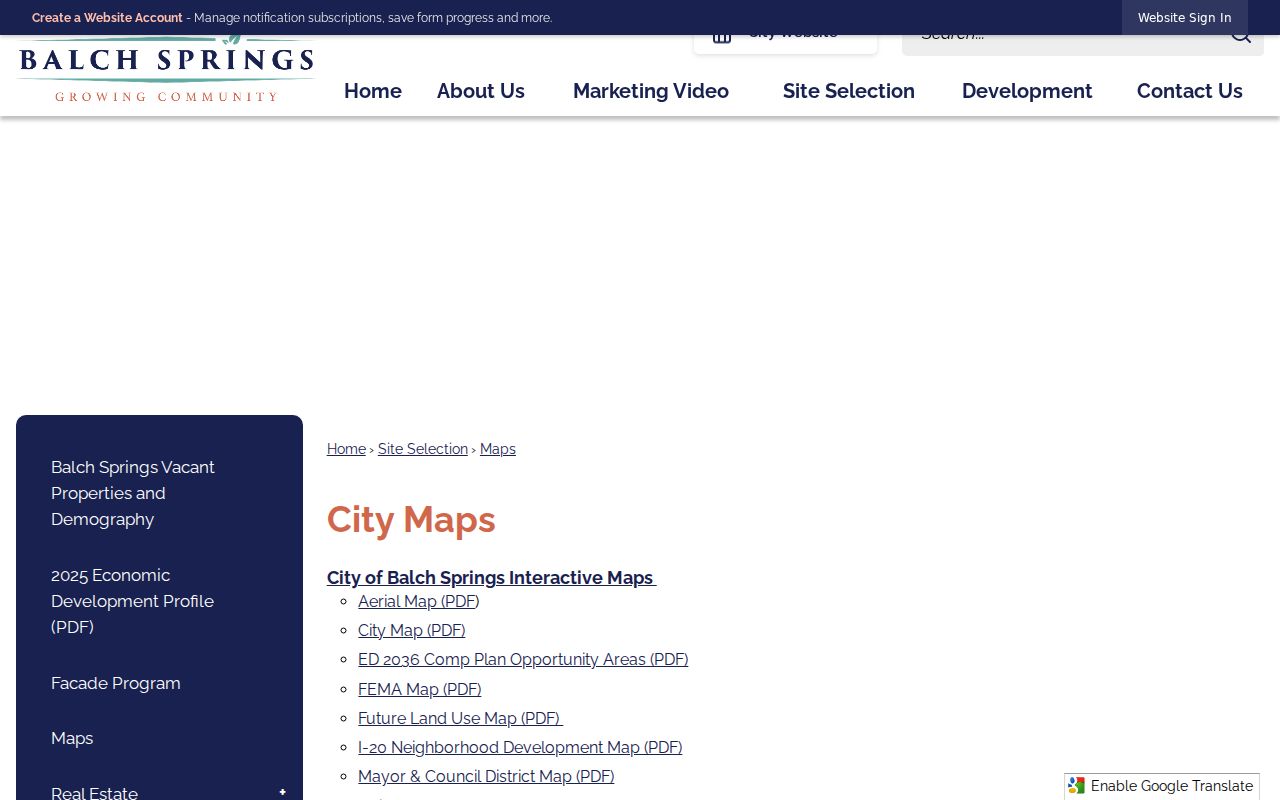Viewport: 1280px width, 800px height.
Task: Go to Home via the breadcrumb trail
Action: point(346,449)
